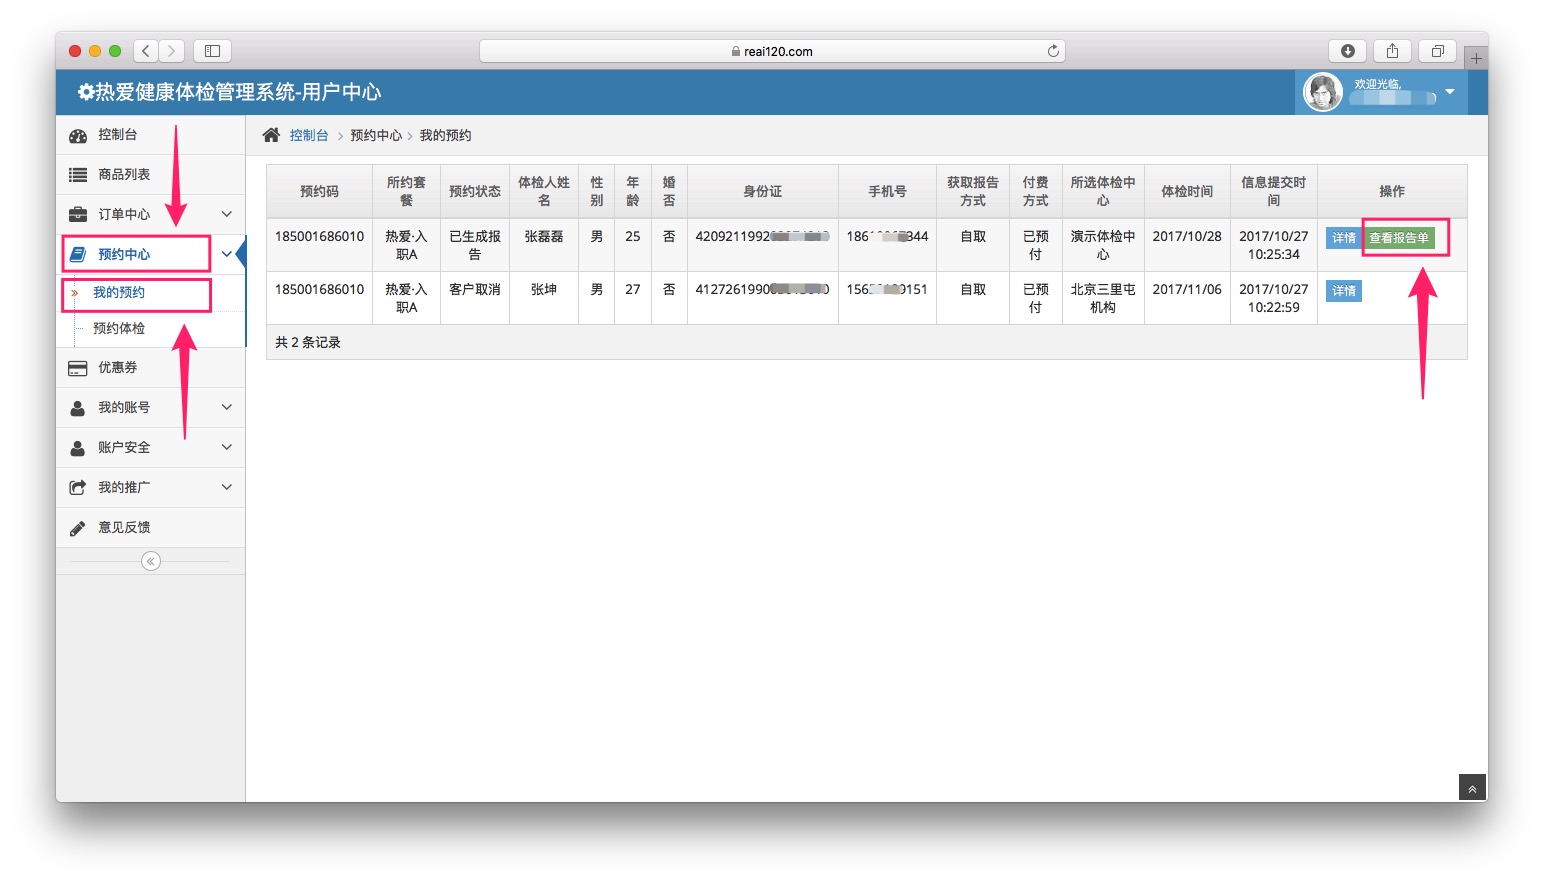Expand 我的账号 menu chevron
The height and width of the screenshot is (882, 1544).
pyautogui.click(x=227, y=407)
